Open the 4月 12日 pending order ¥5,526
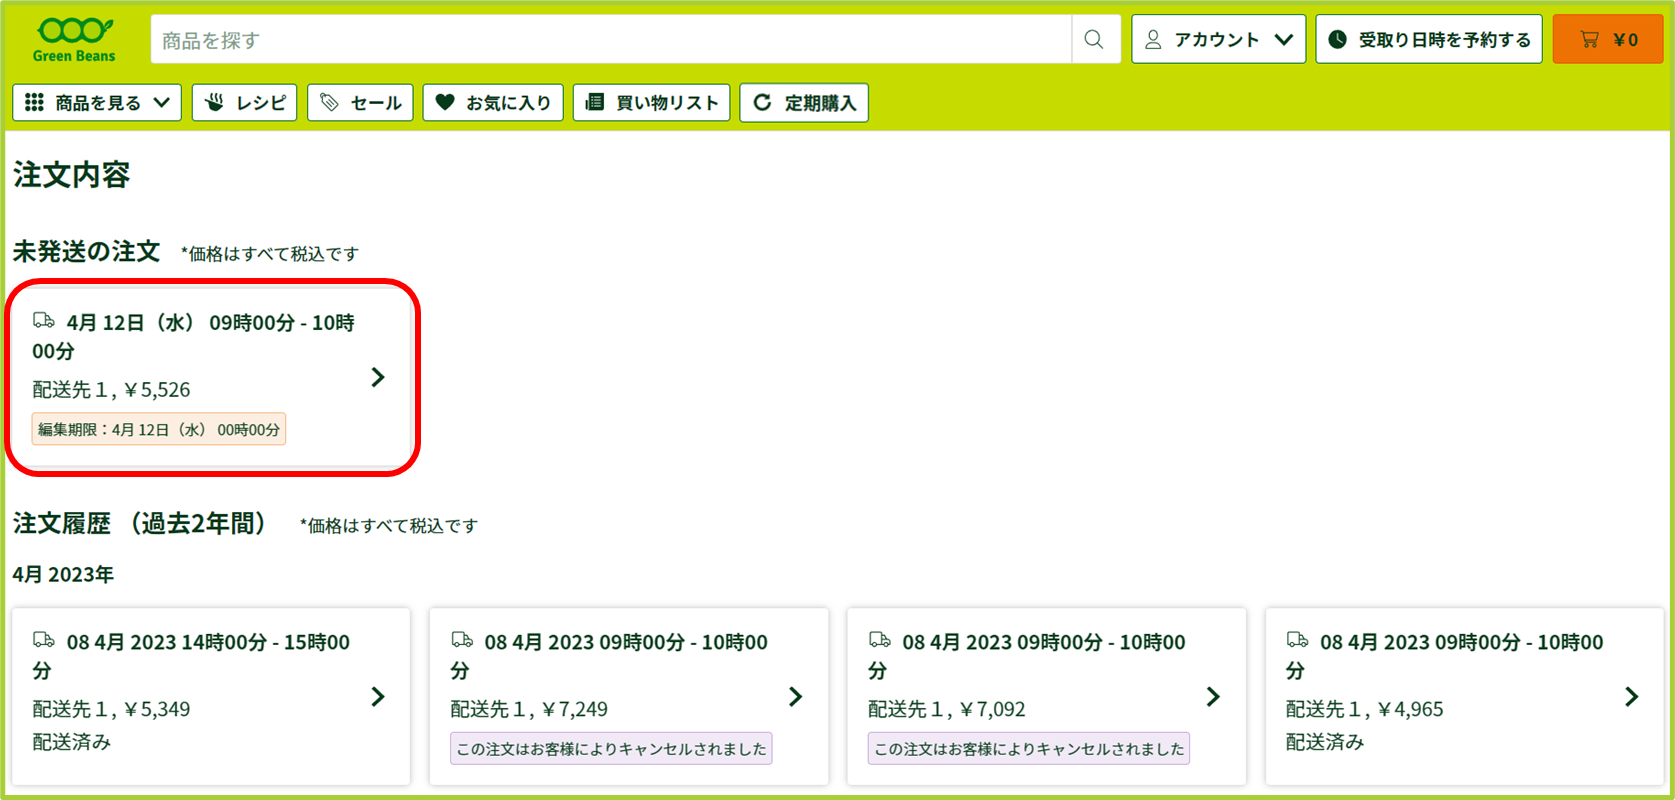Screen dimensions: 1675x800 click(x=211, y=377)
